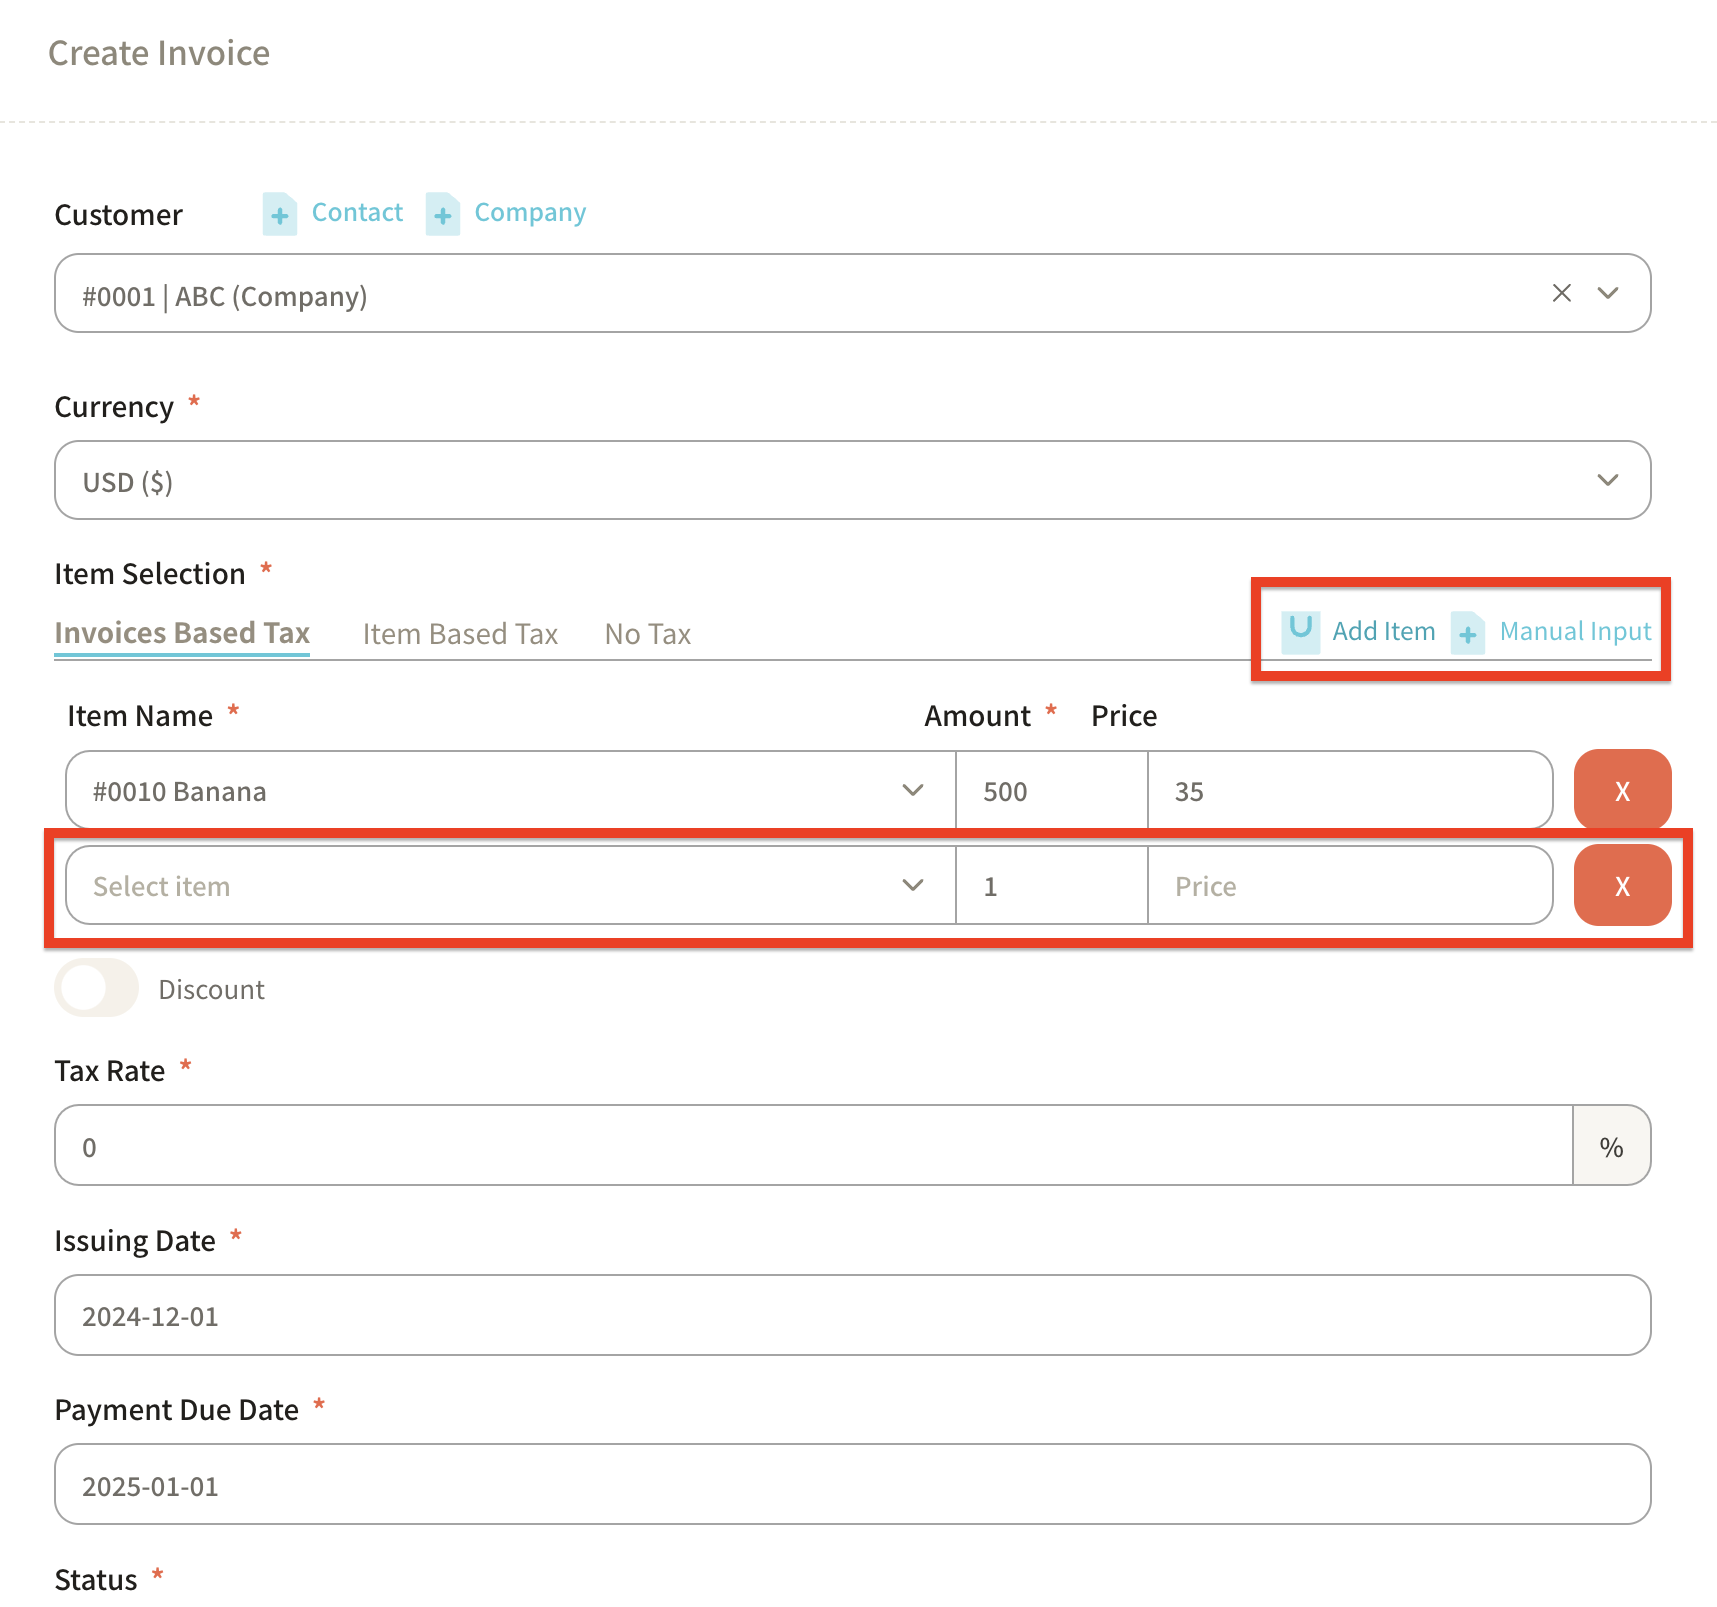Open the Select item dropdown

coord(911,885)
